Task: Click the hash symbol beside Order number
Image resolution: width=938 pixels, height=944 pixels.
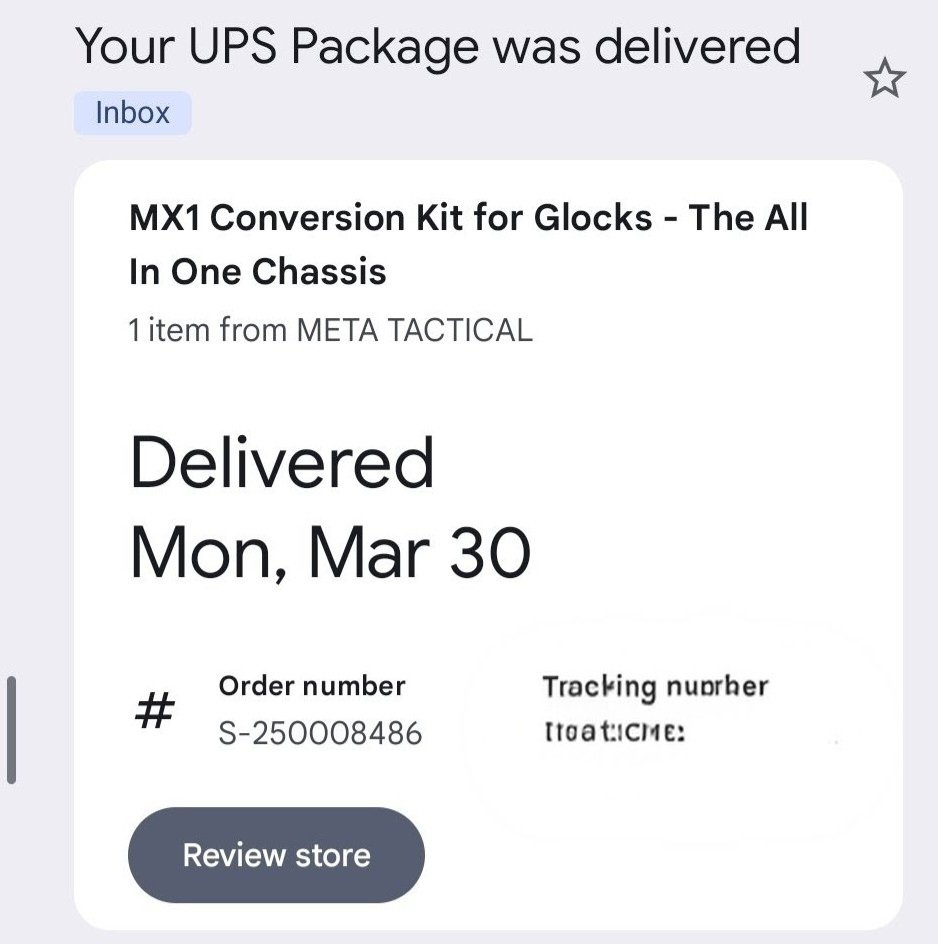Action: pyautogui.click(x=154, y=713)
